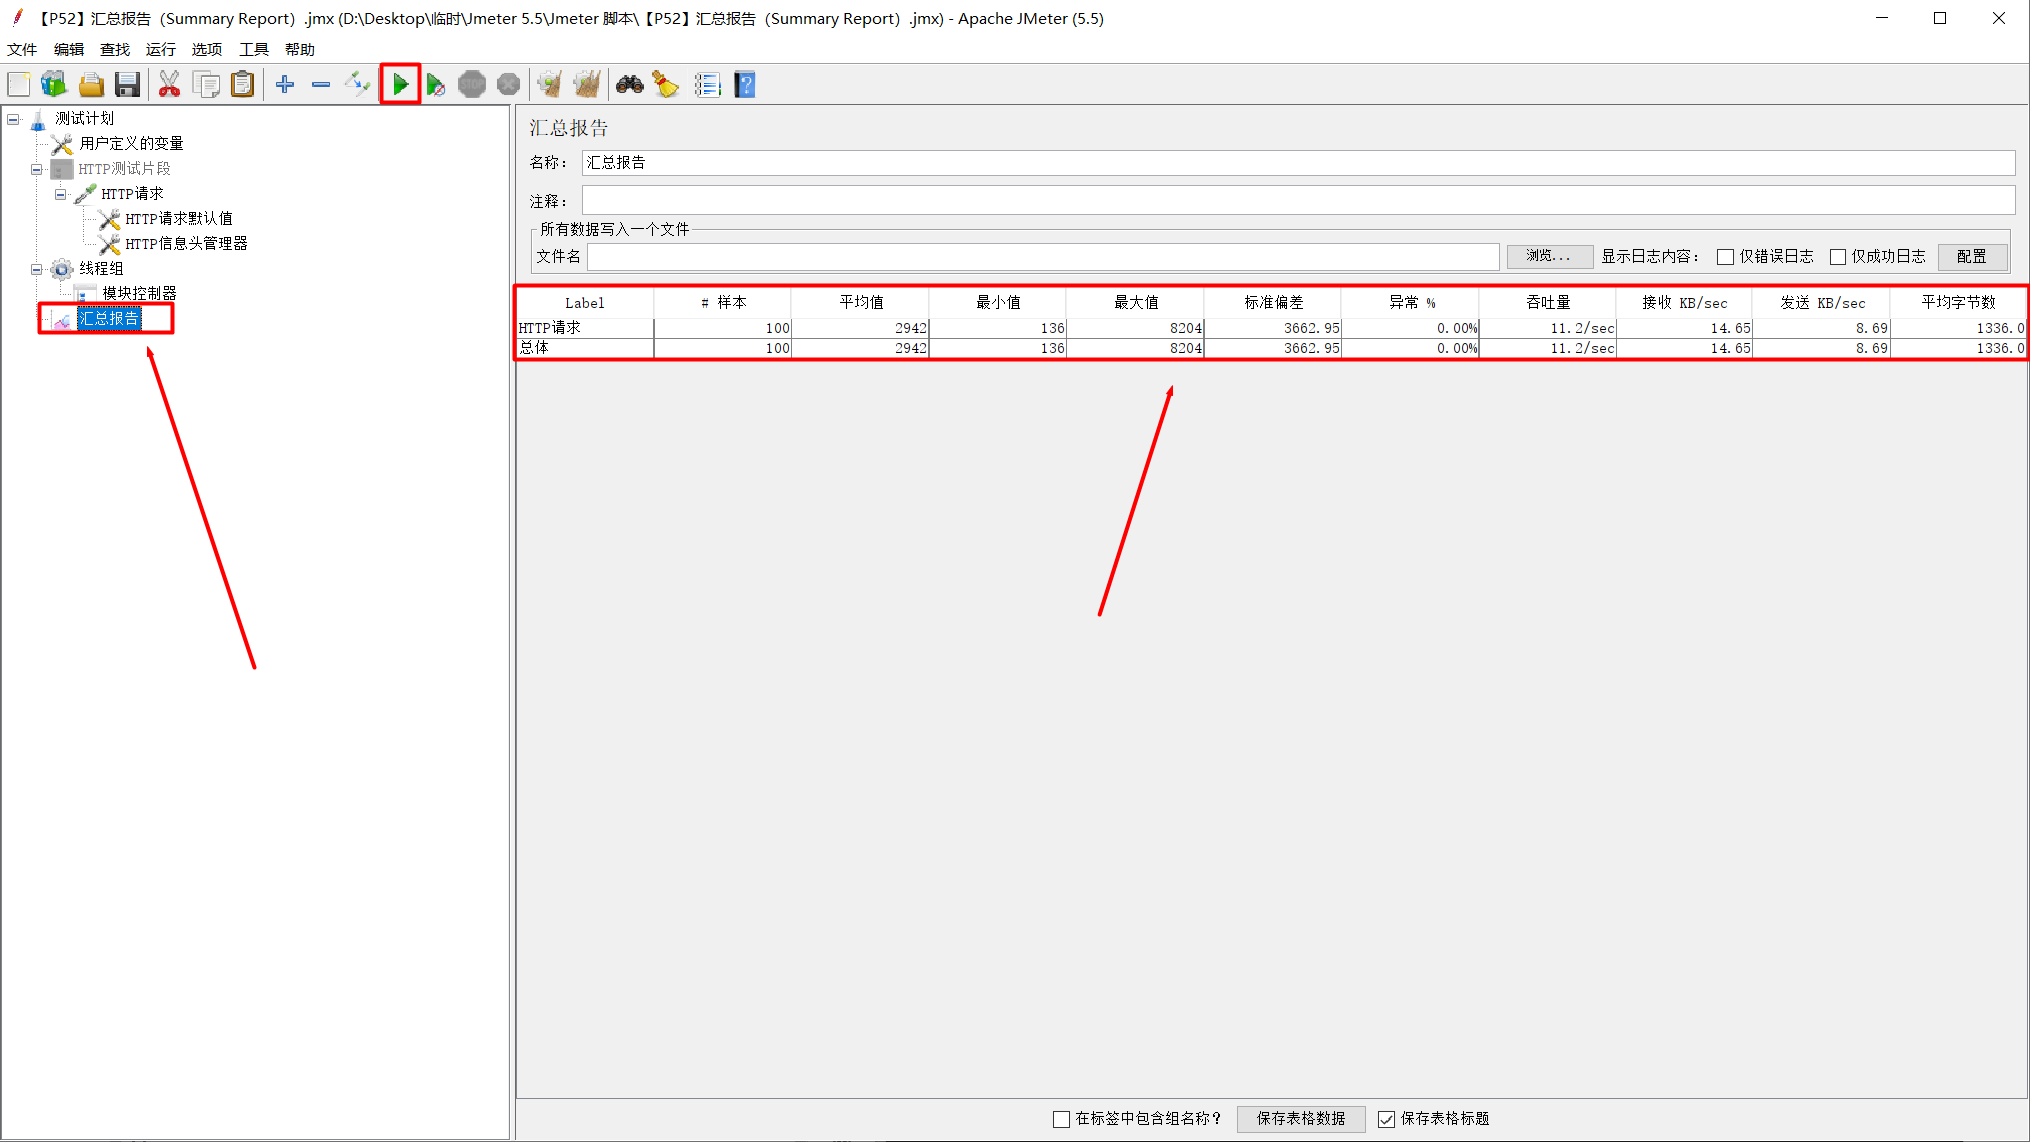The height and width of the screenshot is (1142, 2030).
Task: Expand all nodes with plus icon
Action: click(285, 85)
